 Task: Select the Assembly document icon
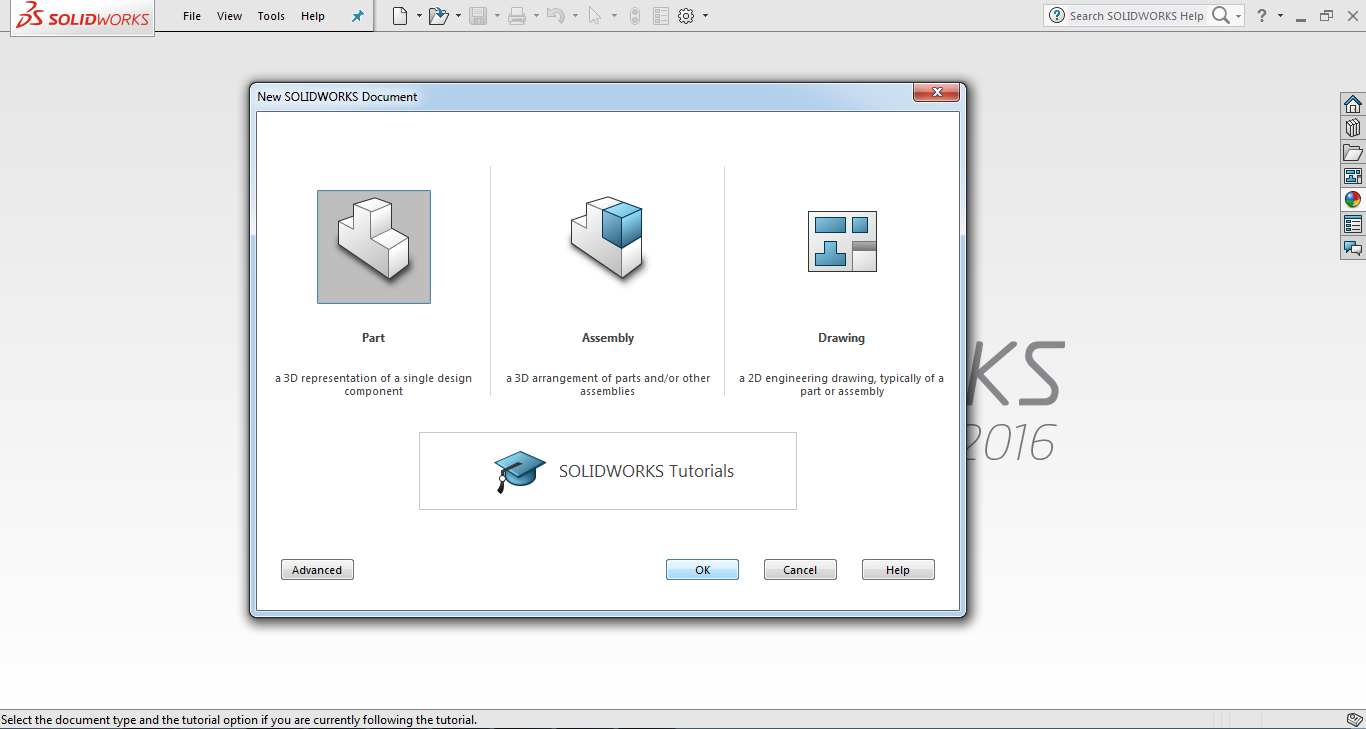pos(607,240)
